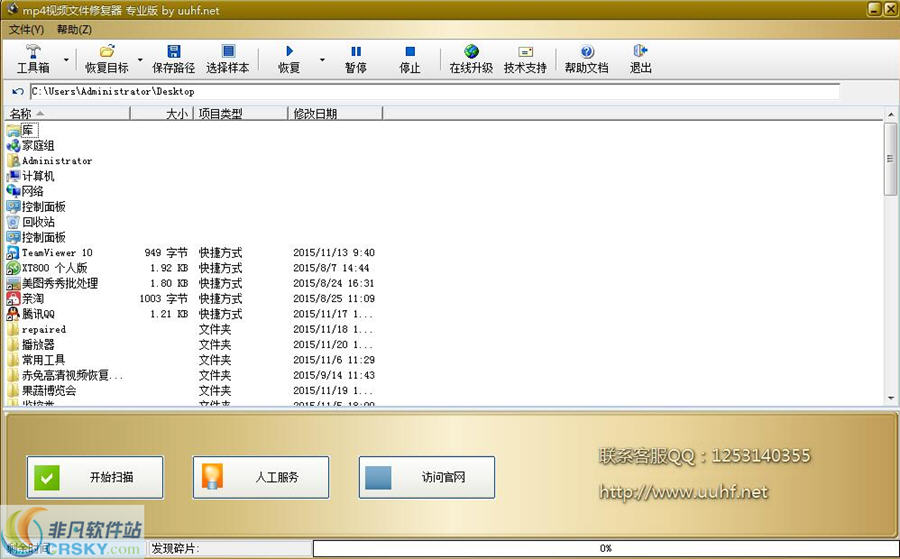
Task: Select the 腾讯QQ penguin icon
Action: 13,314
